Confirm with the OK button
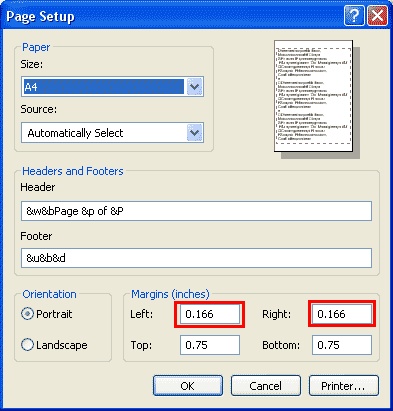The height and width of the screenshot is (411, 393). (x=188, y=386)
